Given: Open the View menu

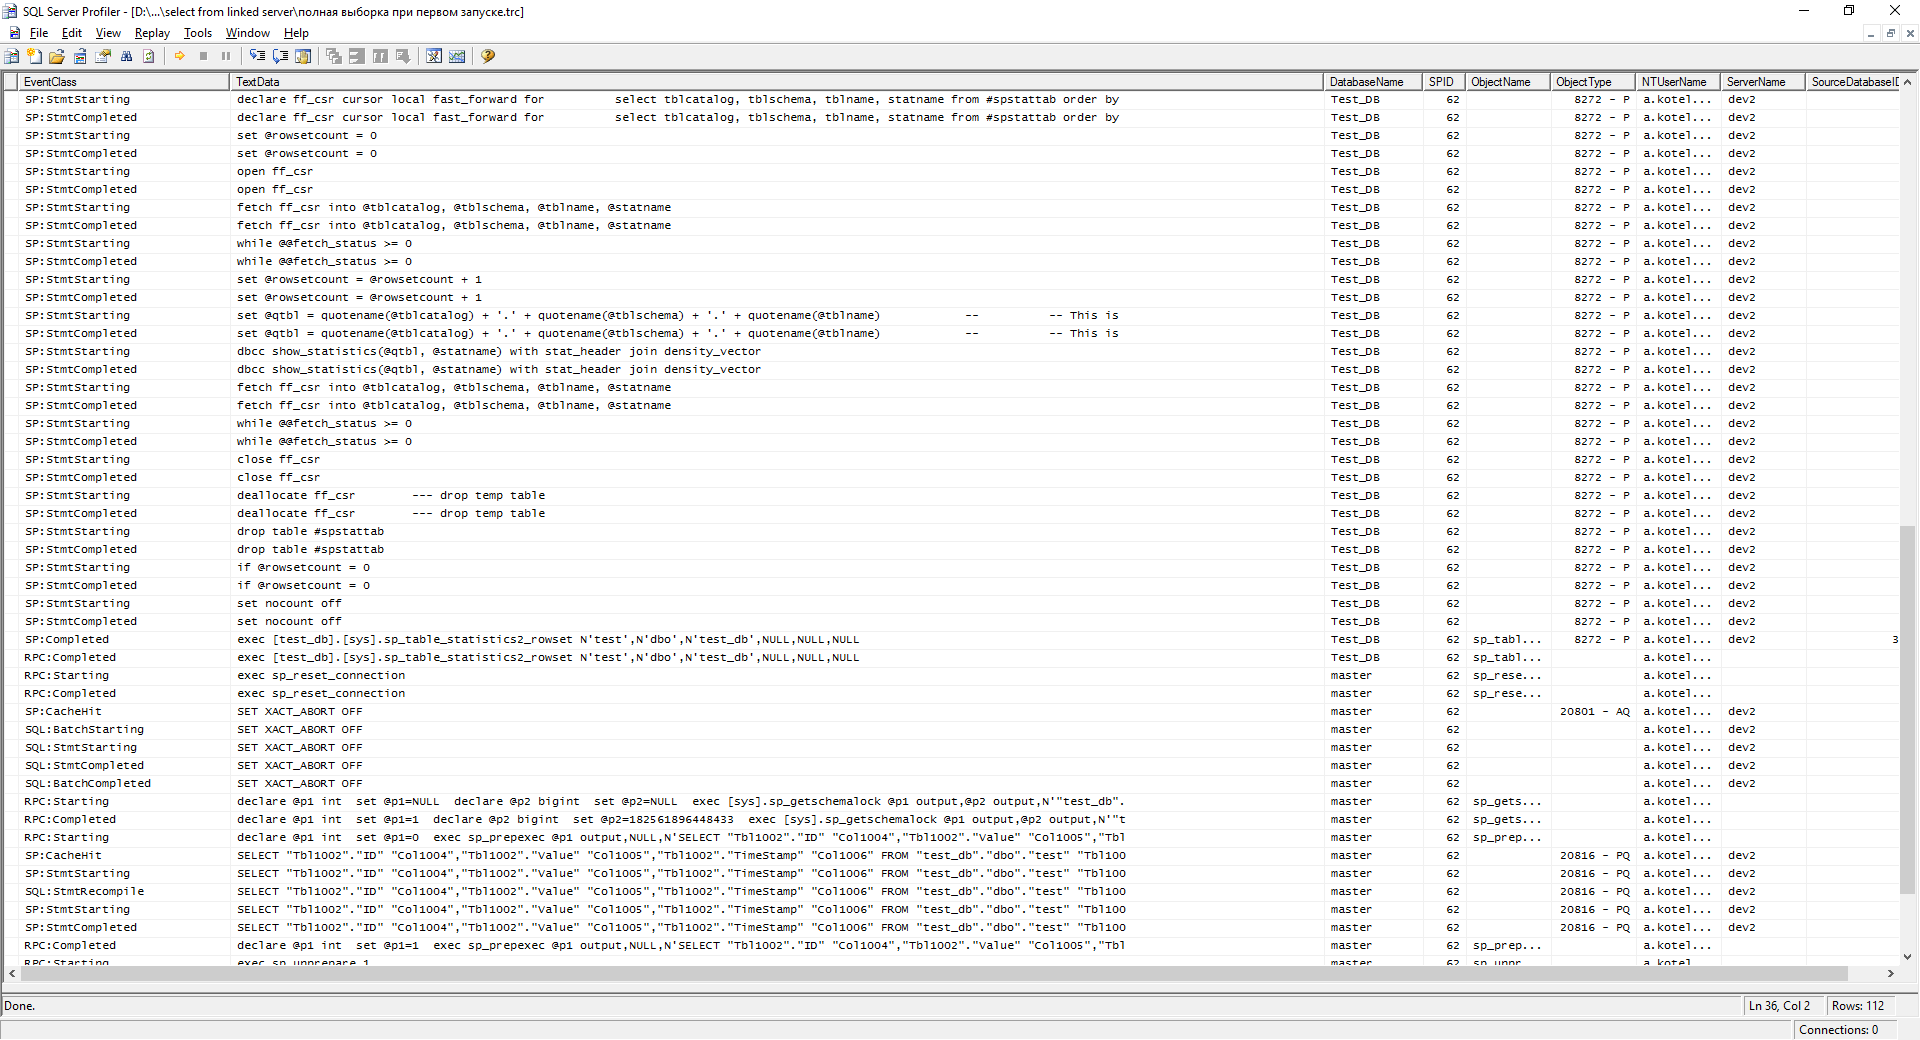Looking at the screenshot, I should click(x=108, y=33).
